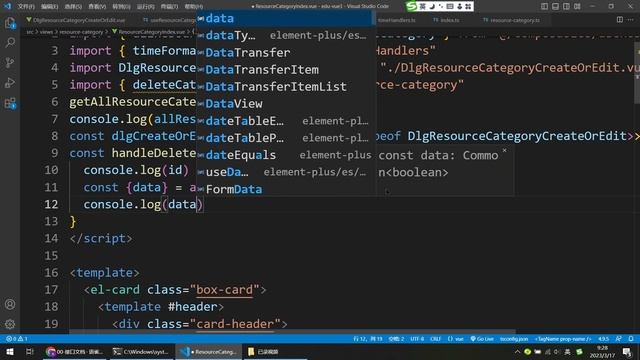Open the Accounts menu icon
Viewport: 640px width, 360px height.
pyautogui.click(x=10, y=304)
